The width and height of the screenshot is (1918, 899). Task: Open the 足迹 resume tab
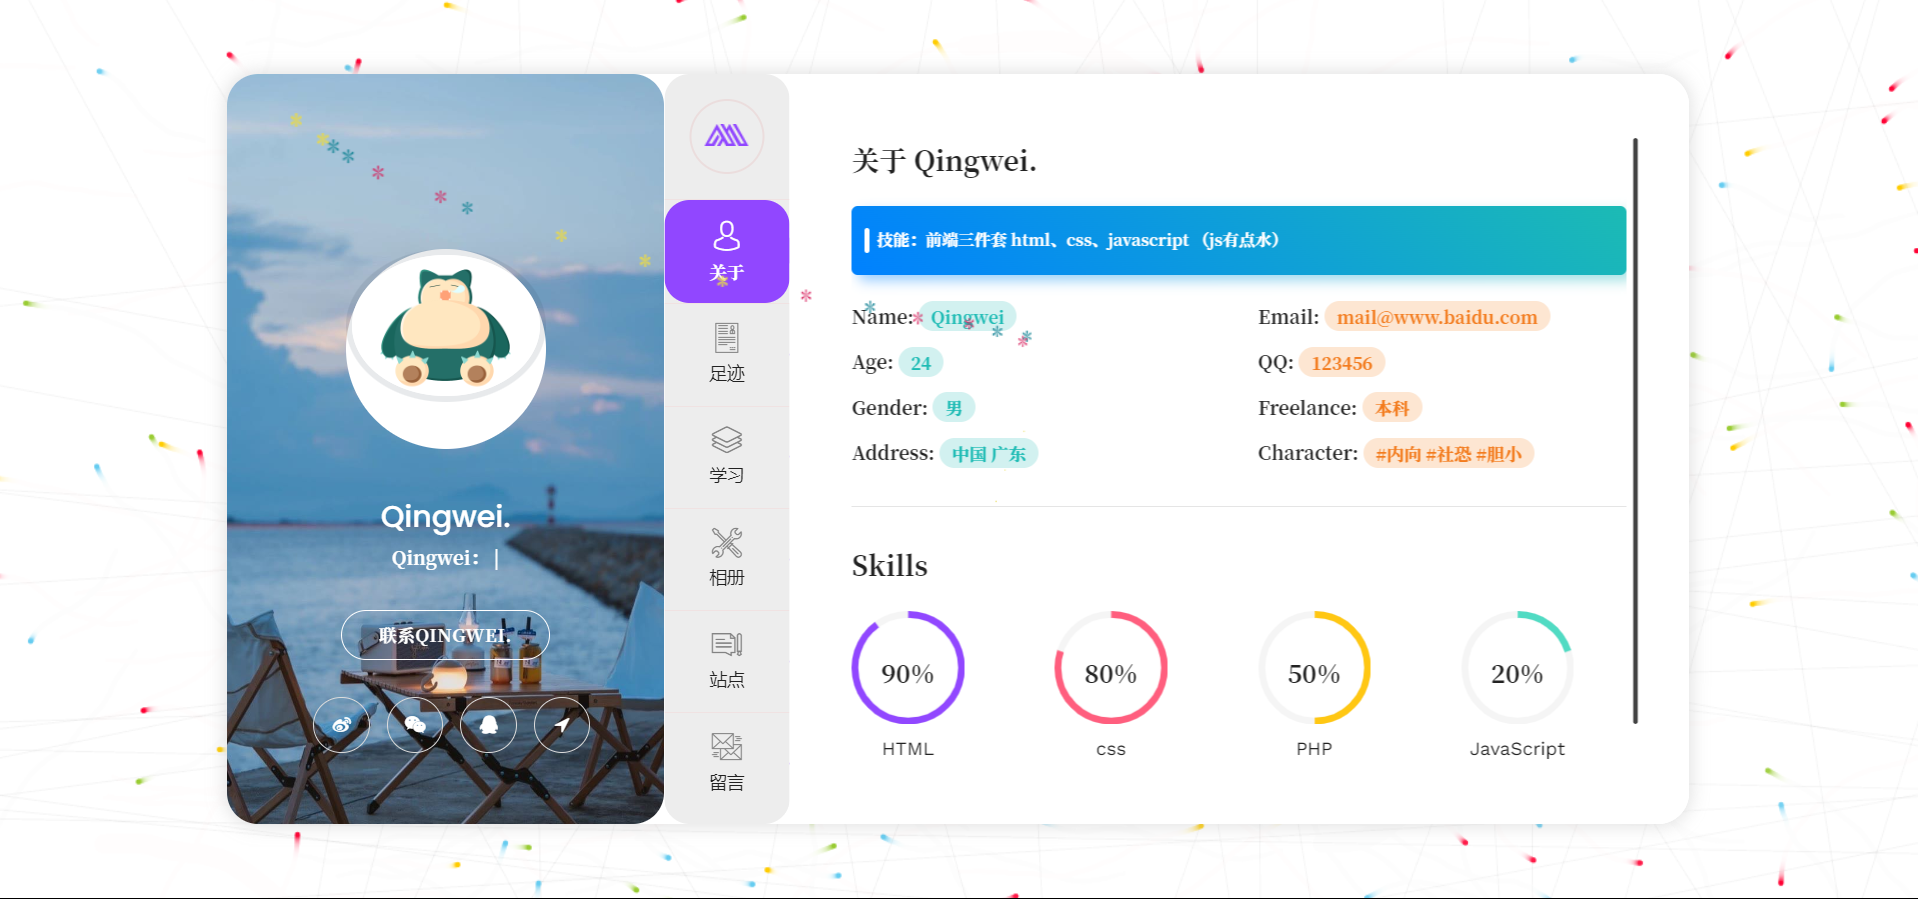tap(727, 354)
